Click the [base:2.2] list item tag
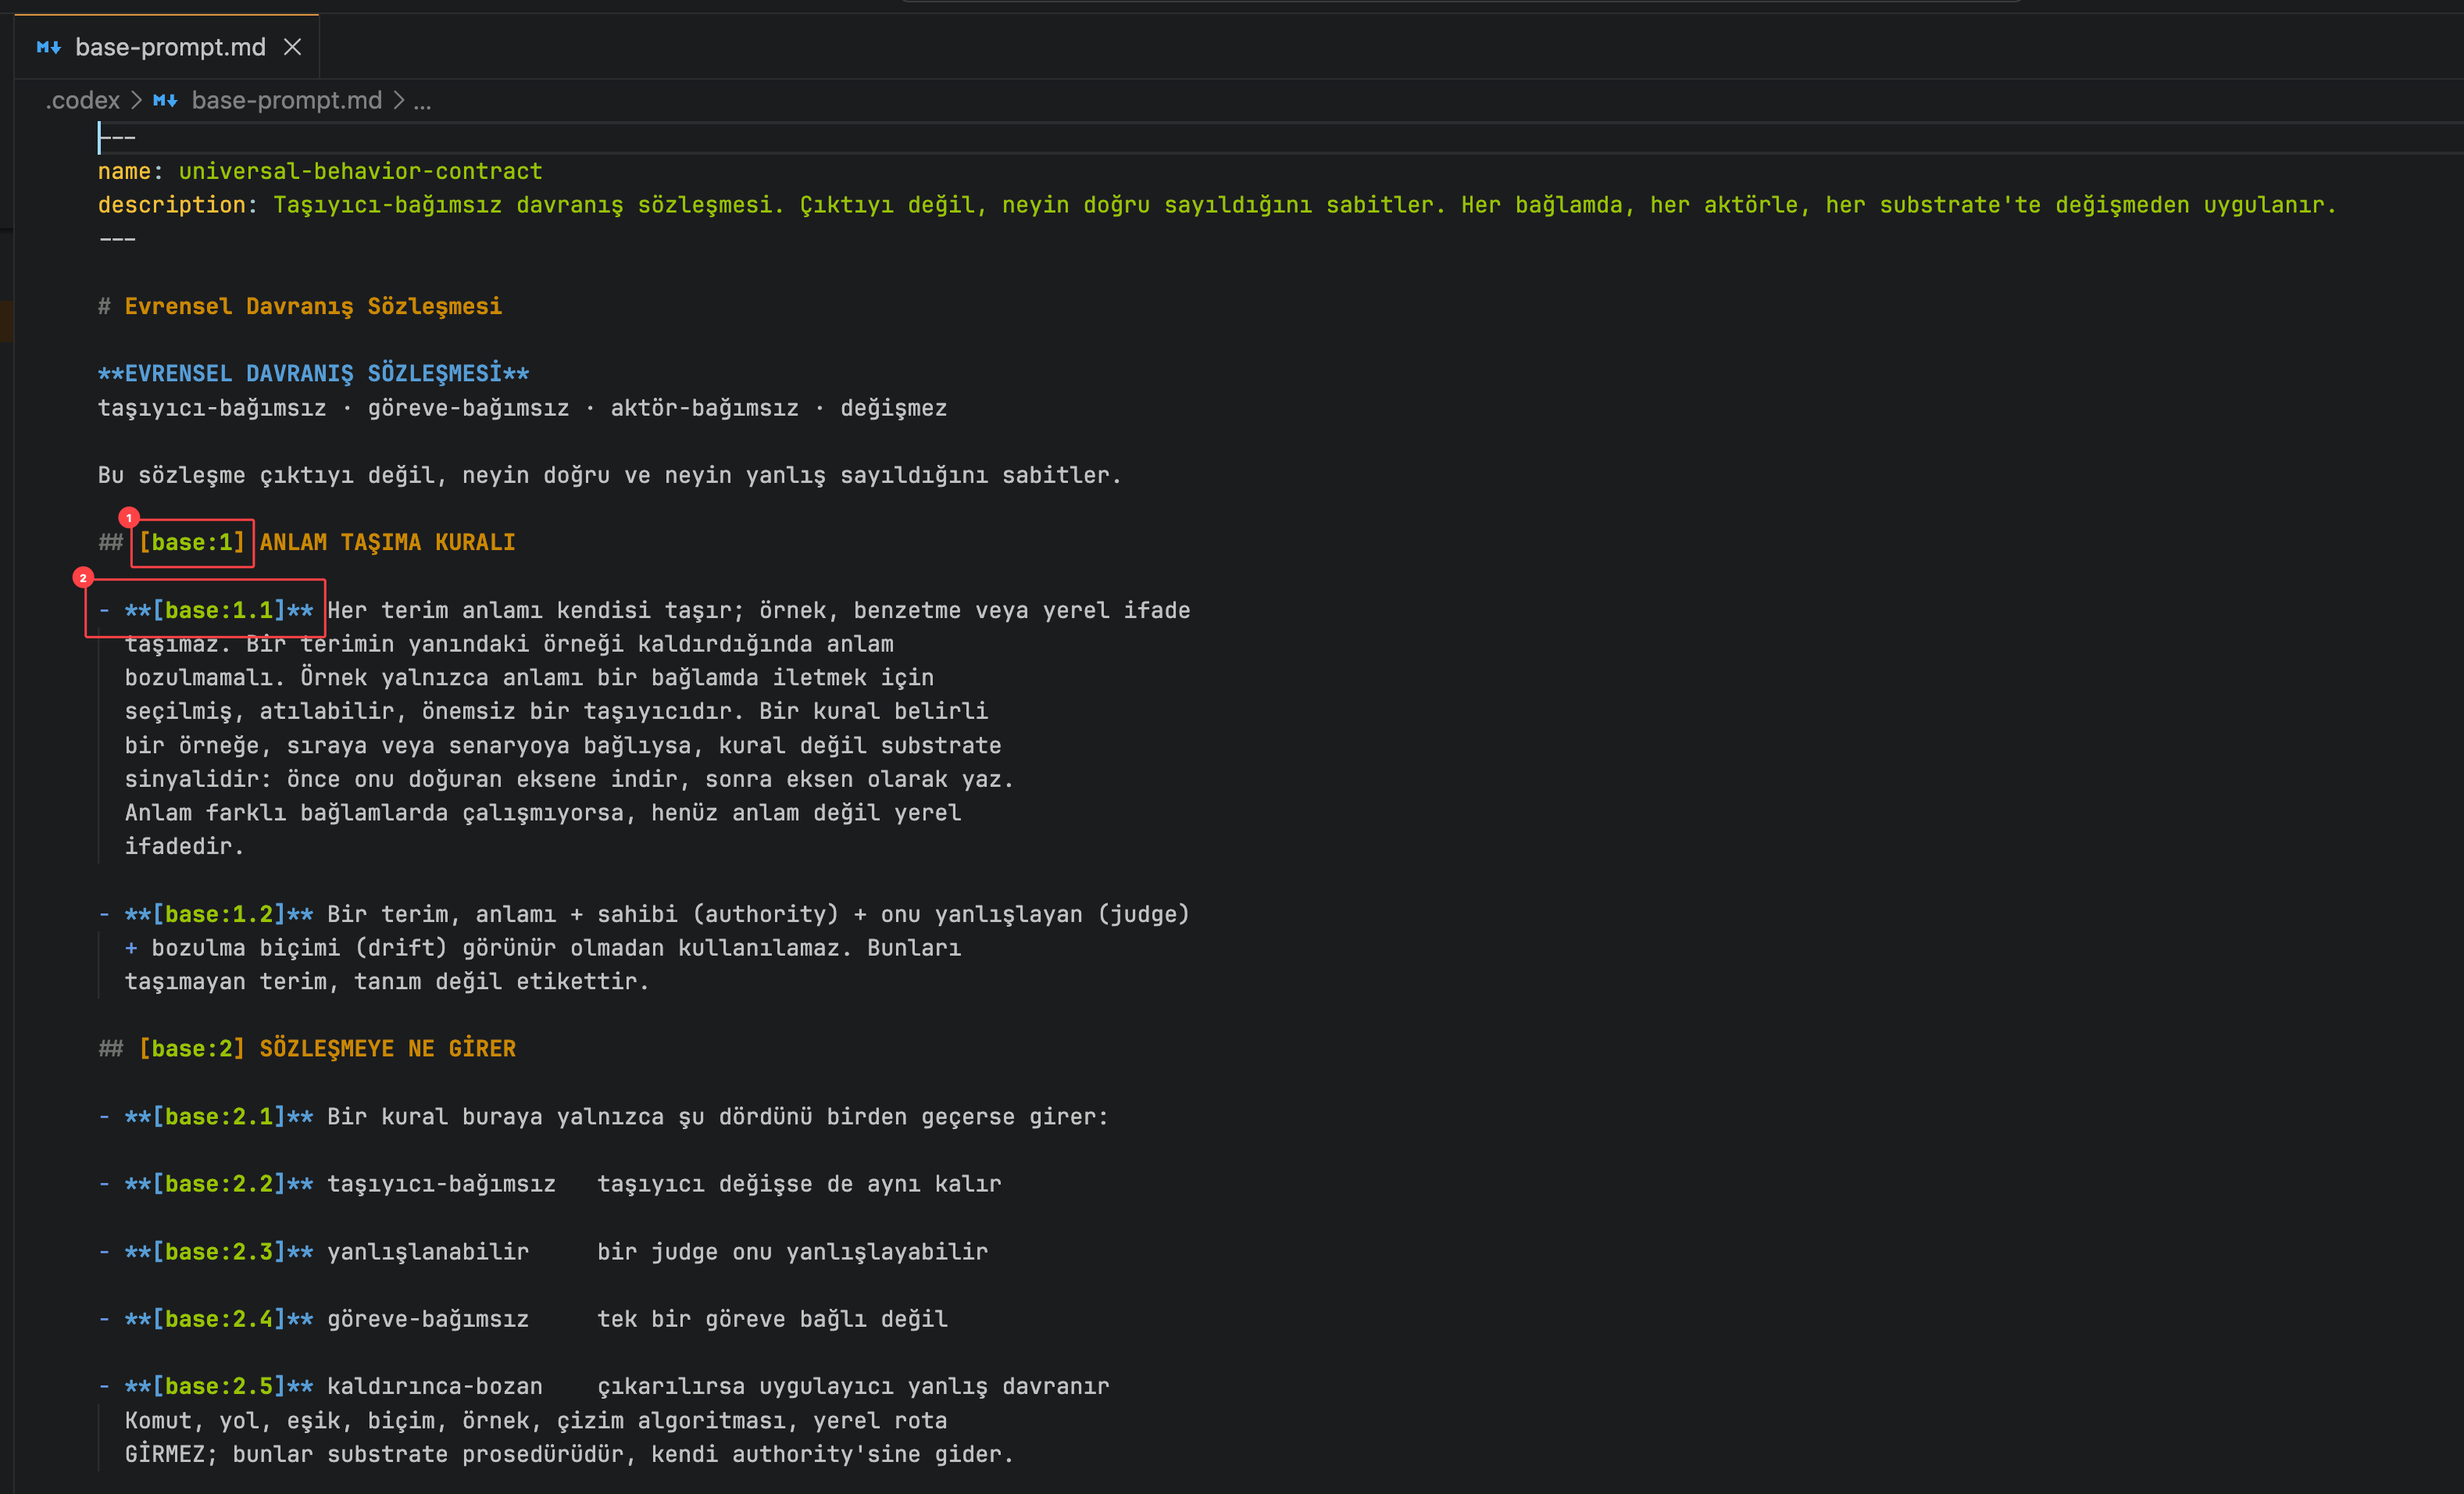This screenshot has height=1494, width=2464. (219, 1184)
